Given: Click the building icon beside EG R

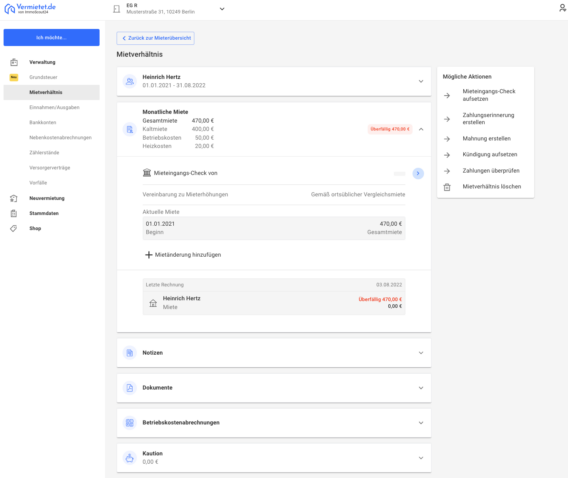Looking at the screenshot, I should (x=116, y=9).
